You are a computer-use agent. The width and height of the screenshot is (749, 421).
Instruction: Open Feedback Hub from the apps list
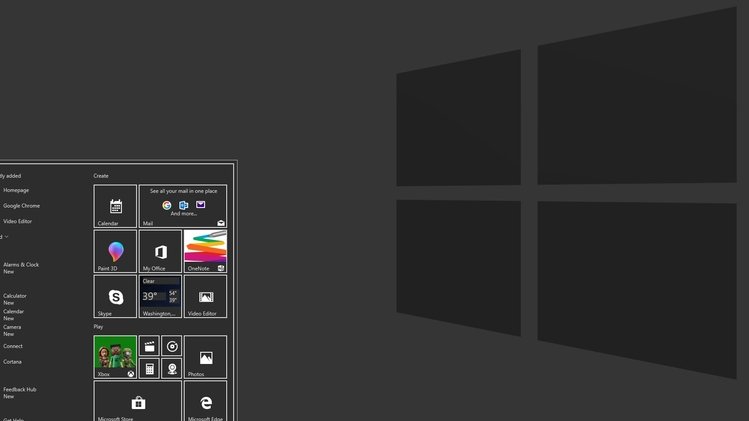[20, 393]
